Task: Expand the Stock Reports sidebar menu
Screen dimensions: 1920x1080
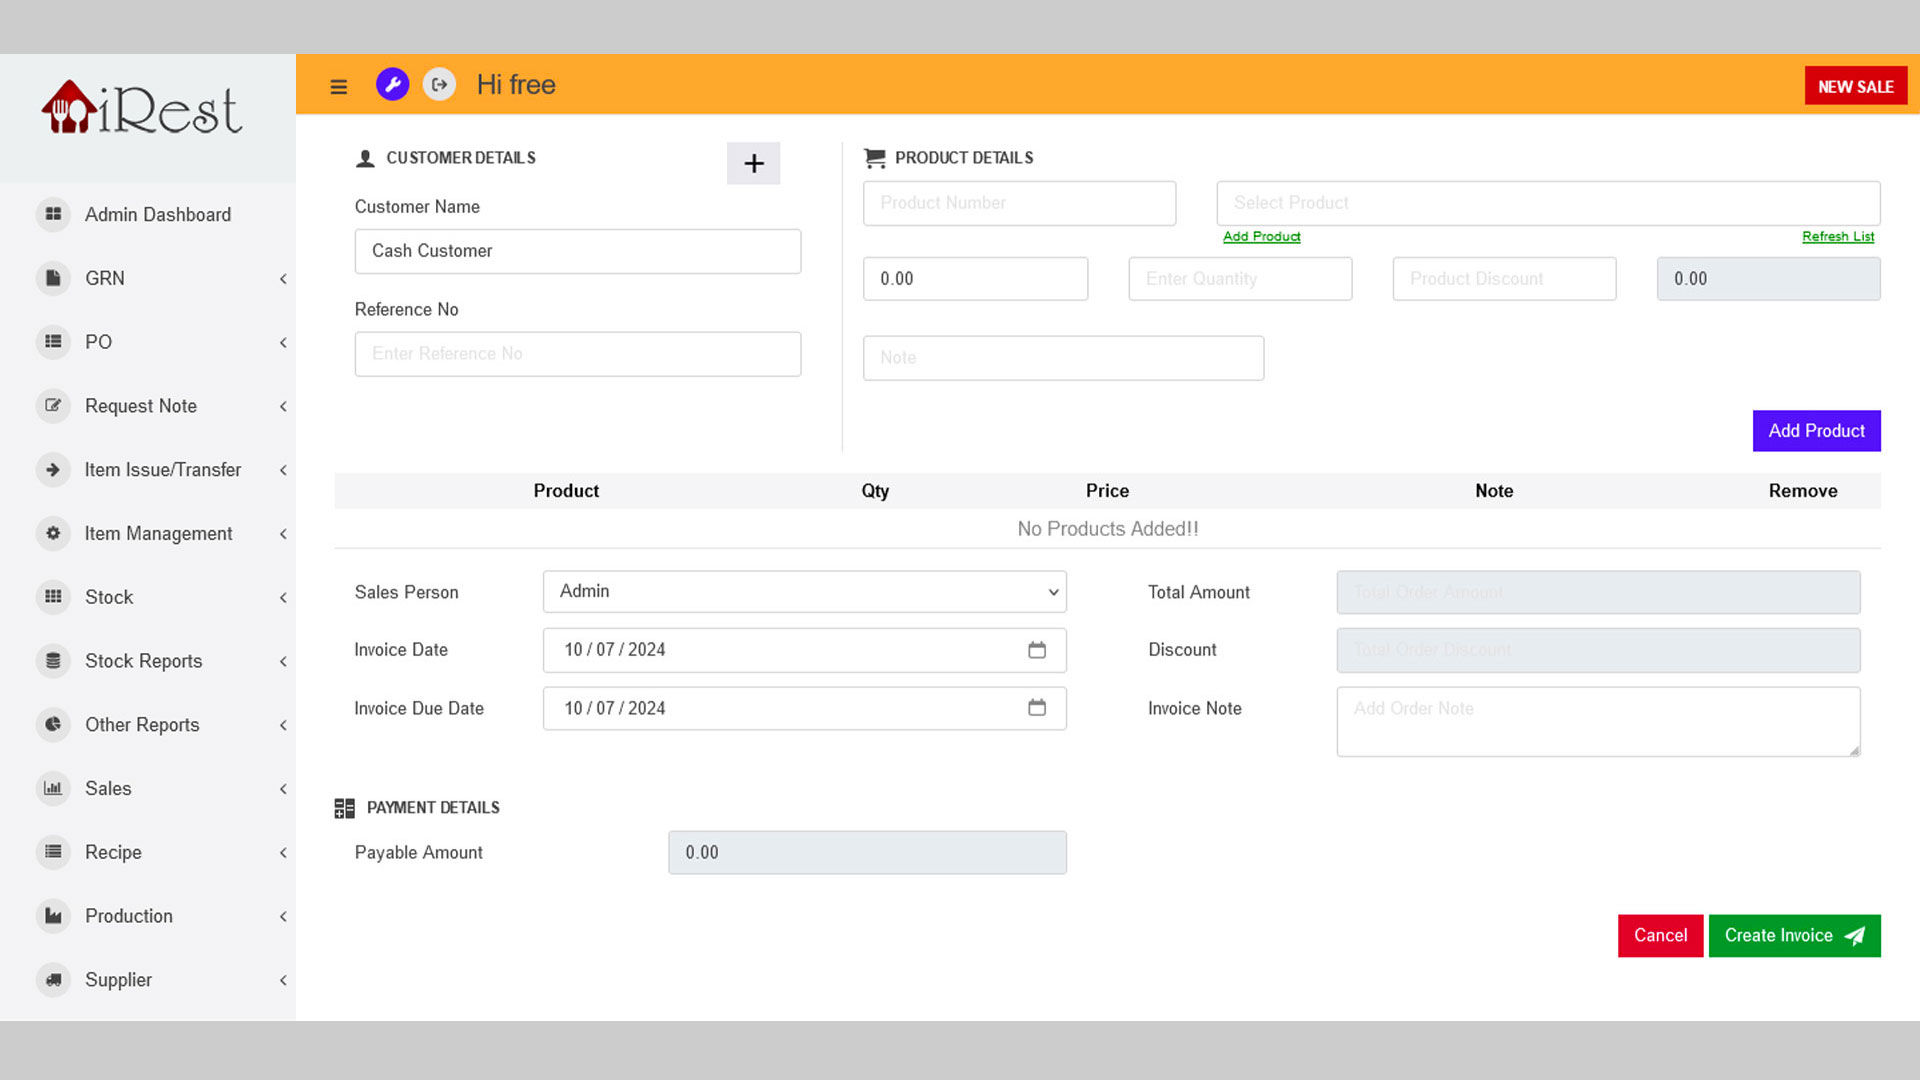Action: coord(144,661)
